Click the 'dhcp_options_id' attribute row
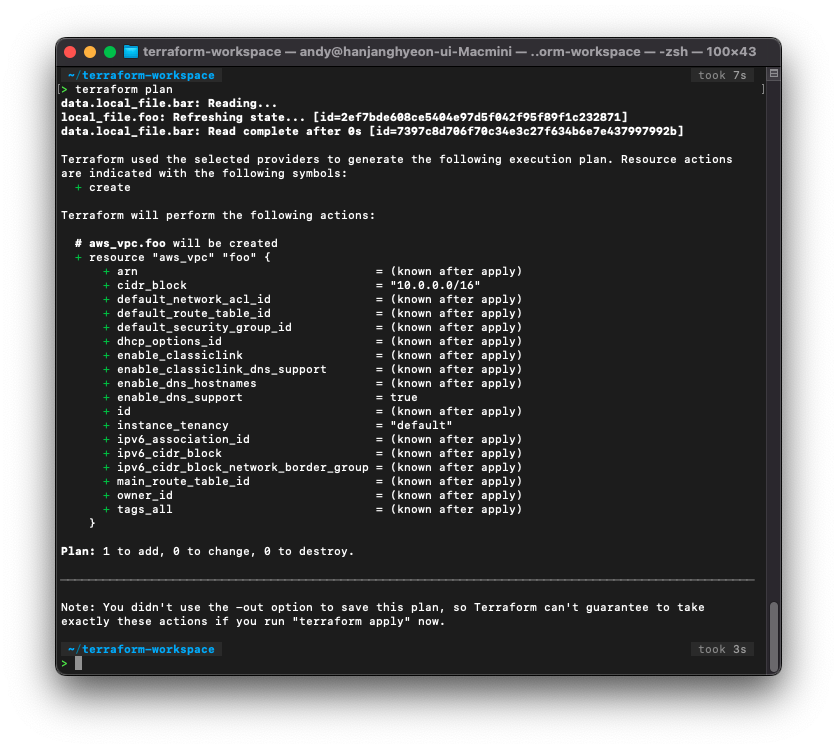 [x=312, y=341]
